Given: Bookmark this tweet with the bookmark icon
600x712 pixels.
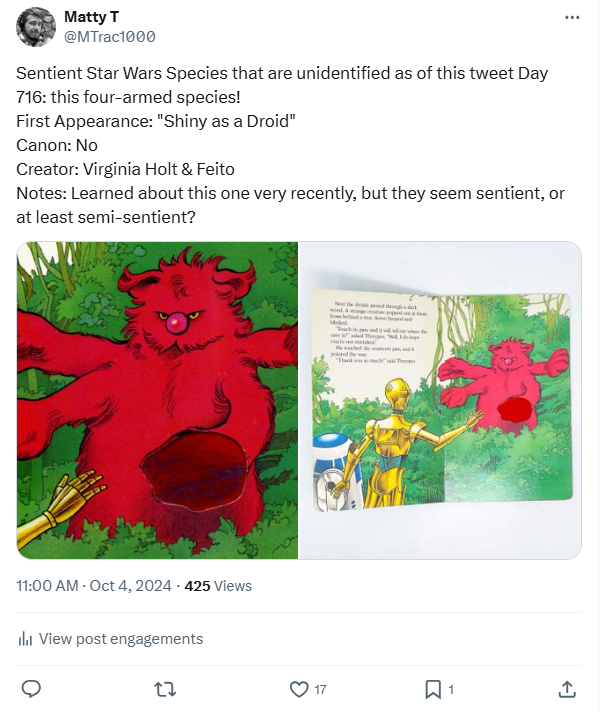Looking at the screenshot, I should point(433,689).
